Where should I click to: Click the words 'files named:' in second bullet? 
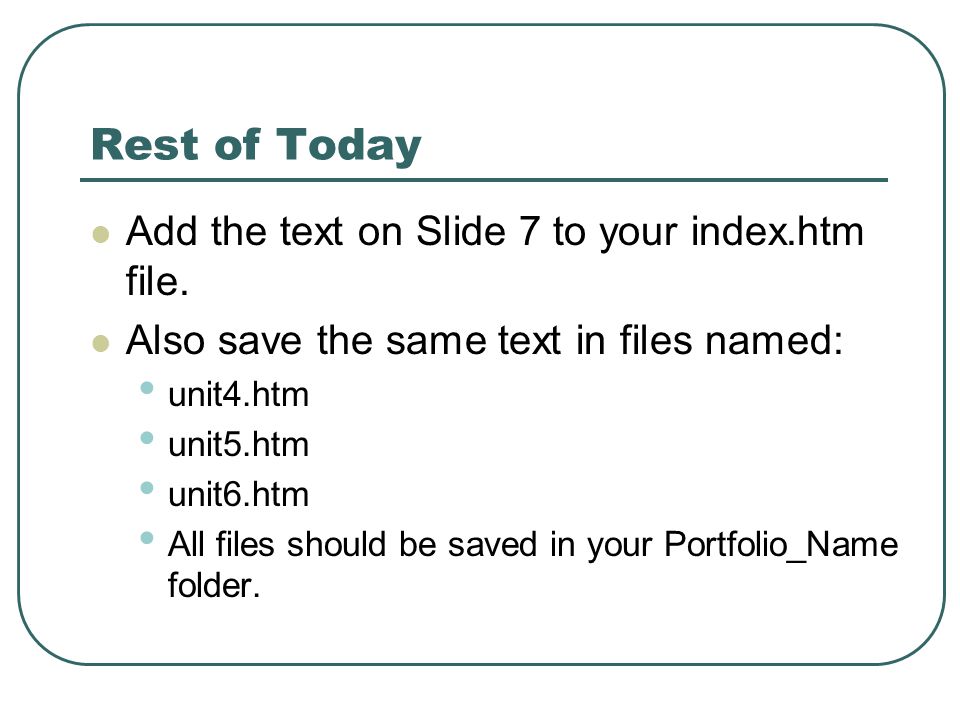point(731,340)
